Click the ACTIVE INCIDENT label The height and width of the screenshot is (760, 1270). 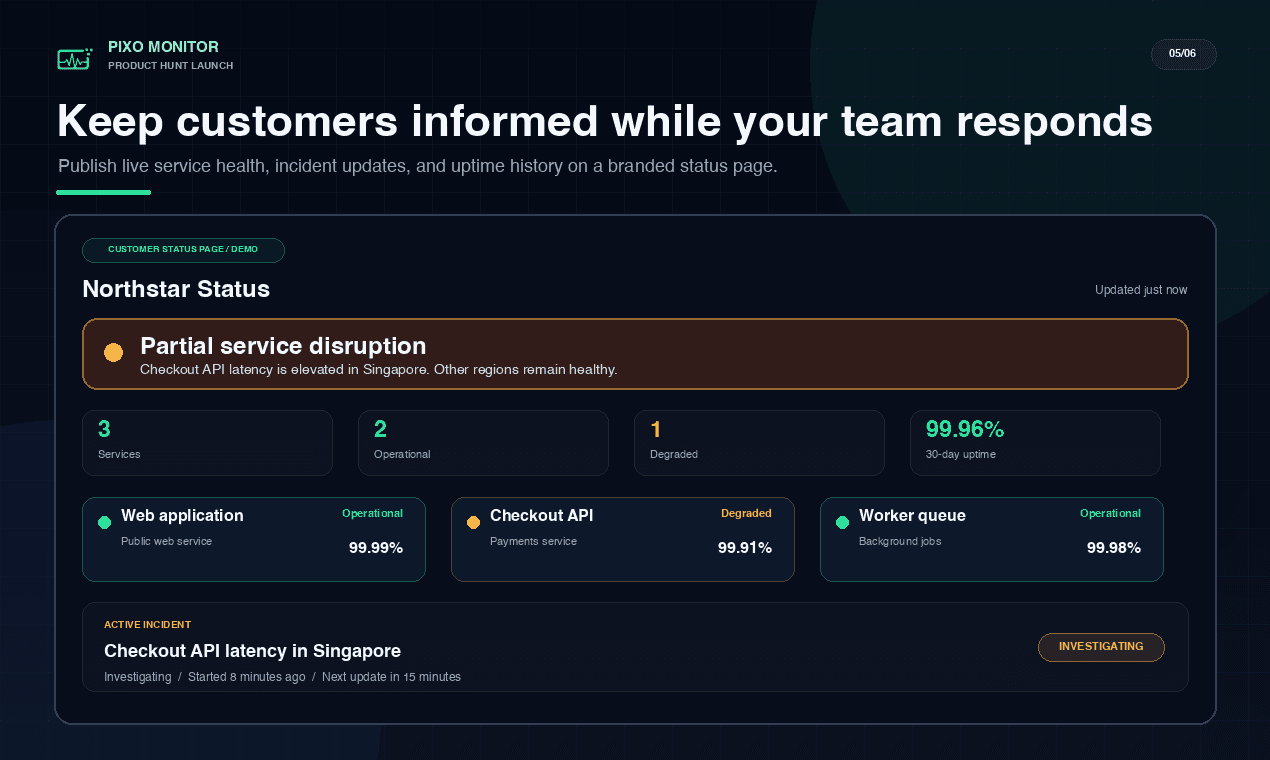click(147, 625)
